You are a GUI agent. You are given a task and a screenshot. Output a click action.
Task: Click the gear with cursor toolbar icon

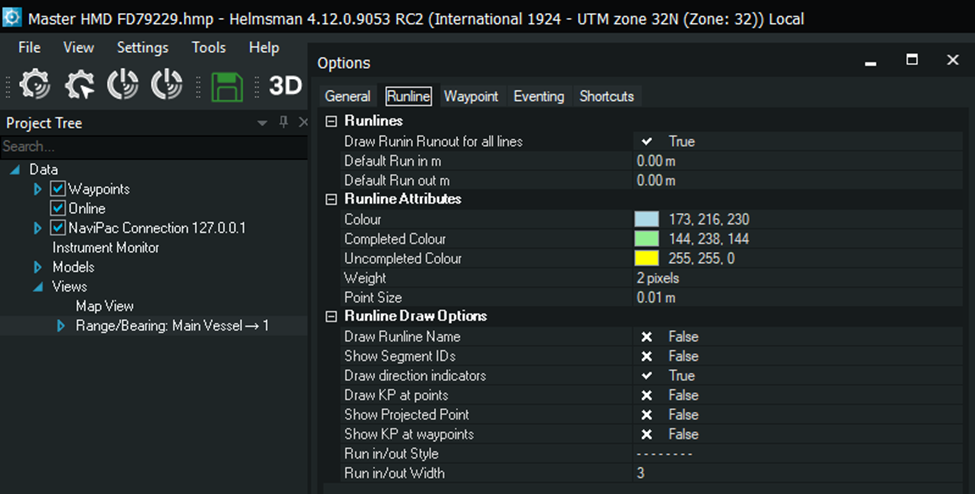(80, 85)
